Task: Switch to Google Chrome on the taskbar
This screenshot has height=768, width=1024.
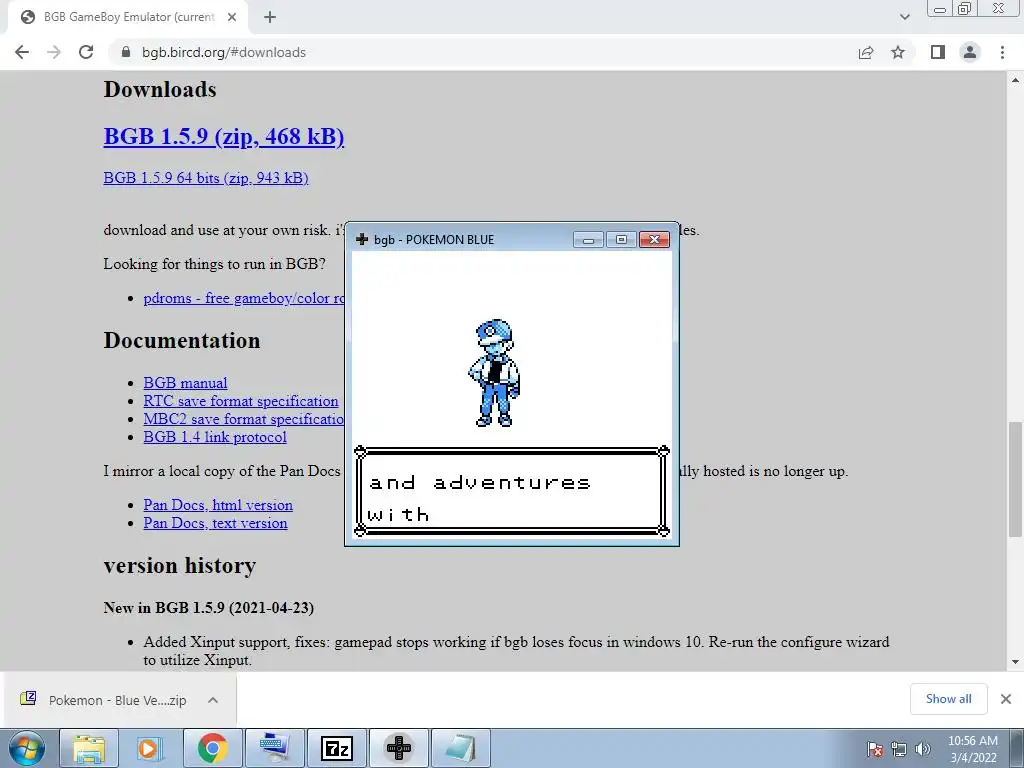Action: (x=212, y=748)
